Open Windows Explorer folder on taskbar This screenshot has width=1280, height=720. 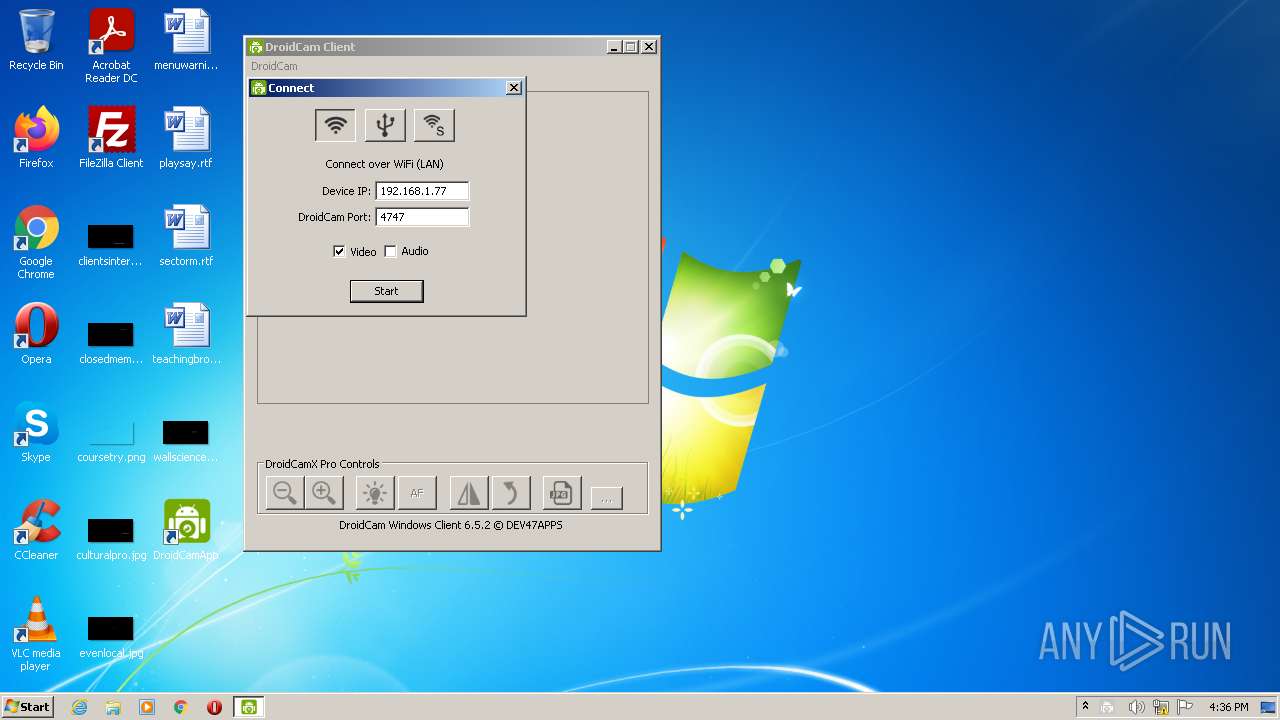[113, 707]
